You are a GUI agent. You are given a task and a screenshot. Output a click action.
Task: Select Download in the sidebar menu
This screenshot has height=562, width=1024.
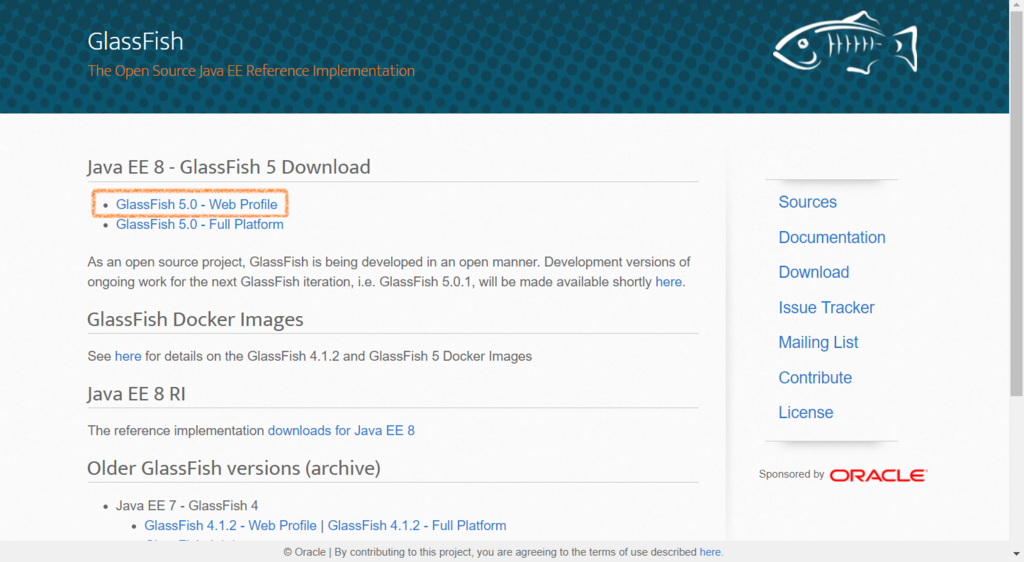[814, 272]
